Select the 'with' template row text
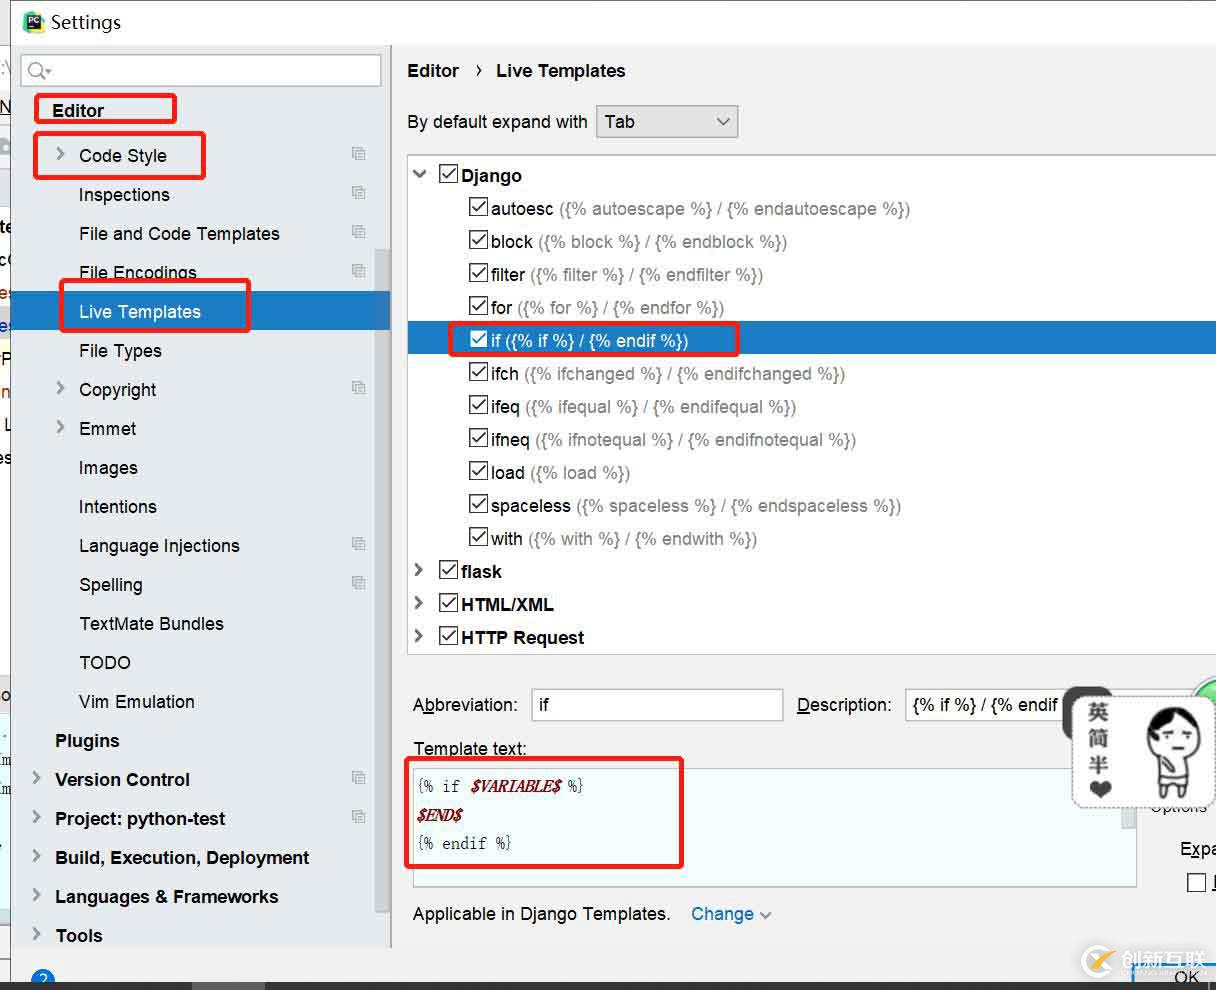 pyautogui.click(x=624, y=539)
